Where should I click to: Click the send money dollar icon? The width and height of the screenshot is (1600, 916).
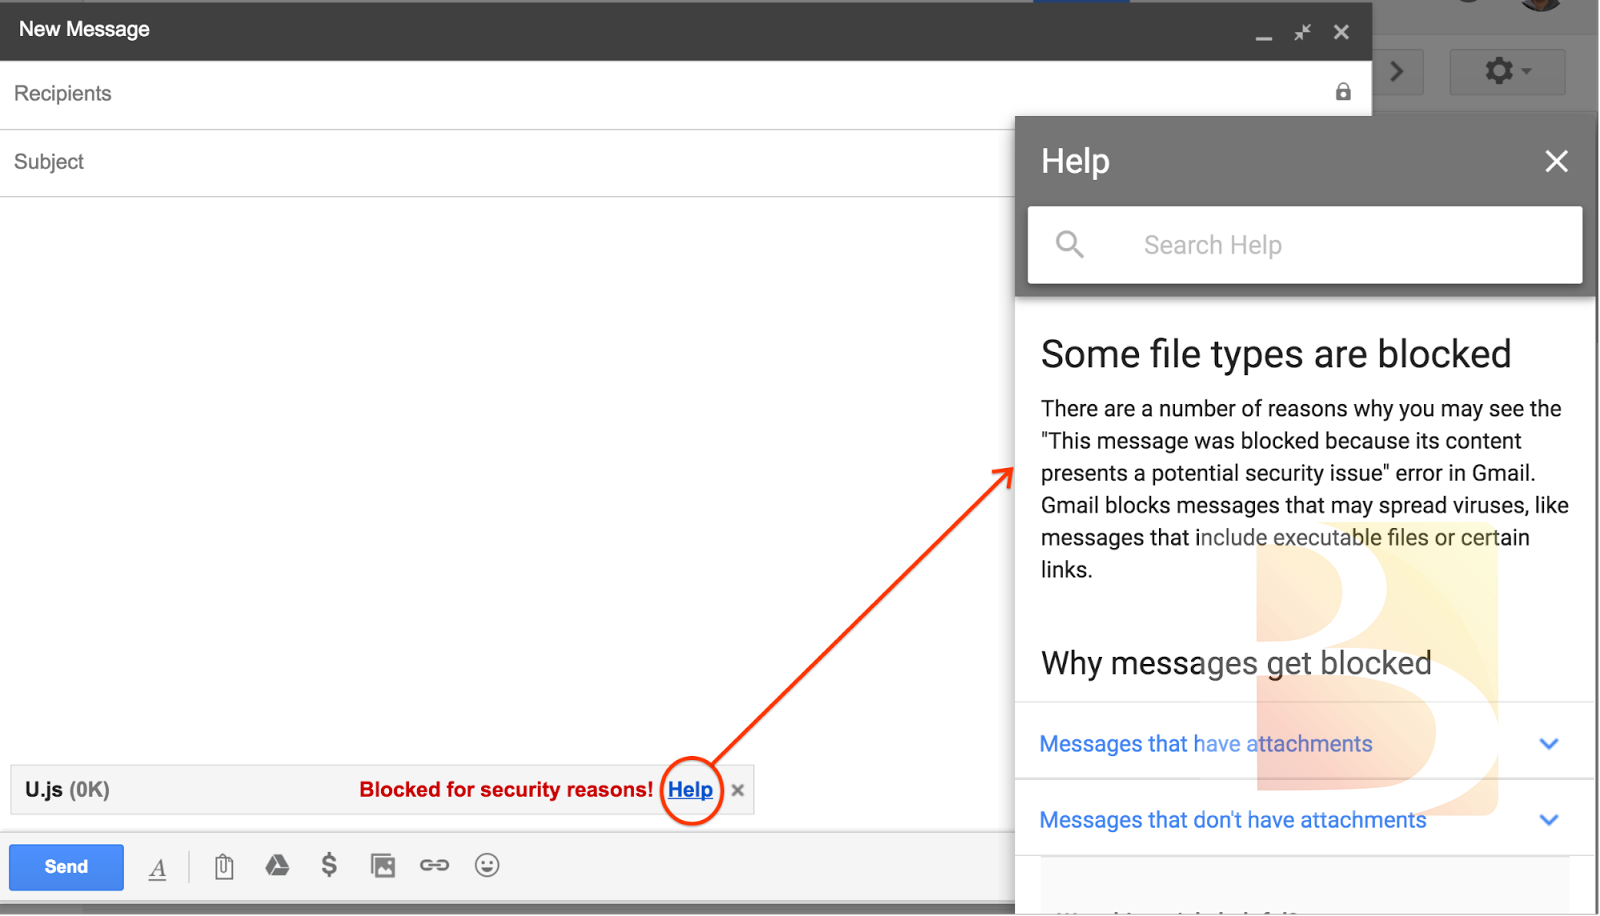pyautogui.click(x=329, y=865)
